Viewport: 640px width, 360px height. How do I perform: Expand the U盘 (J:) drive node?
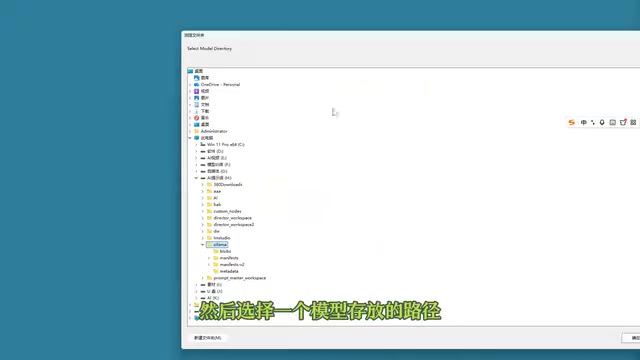click(196, 291)
